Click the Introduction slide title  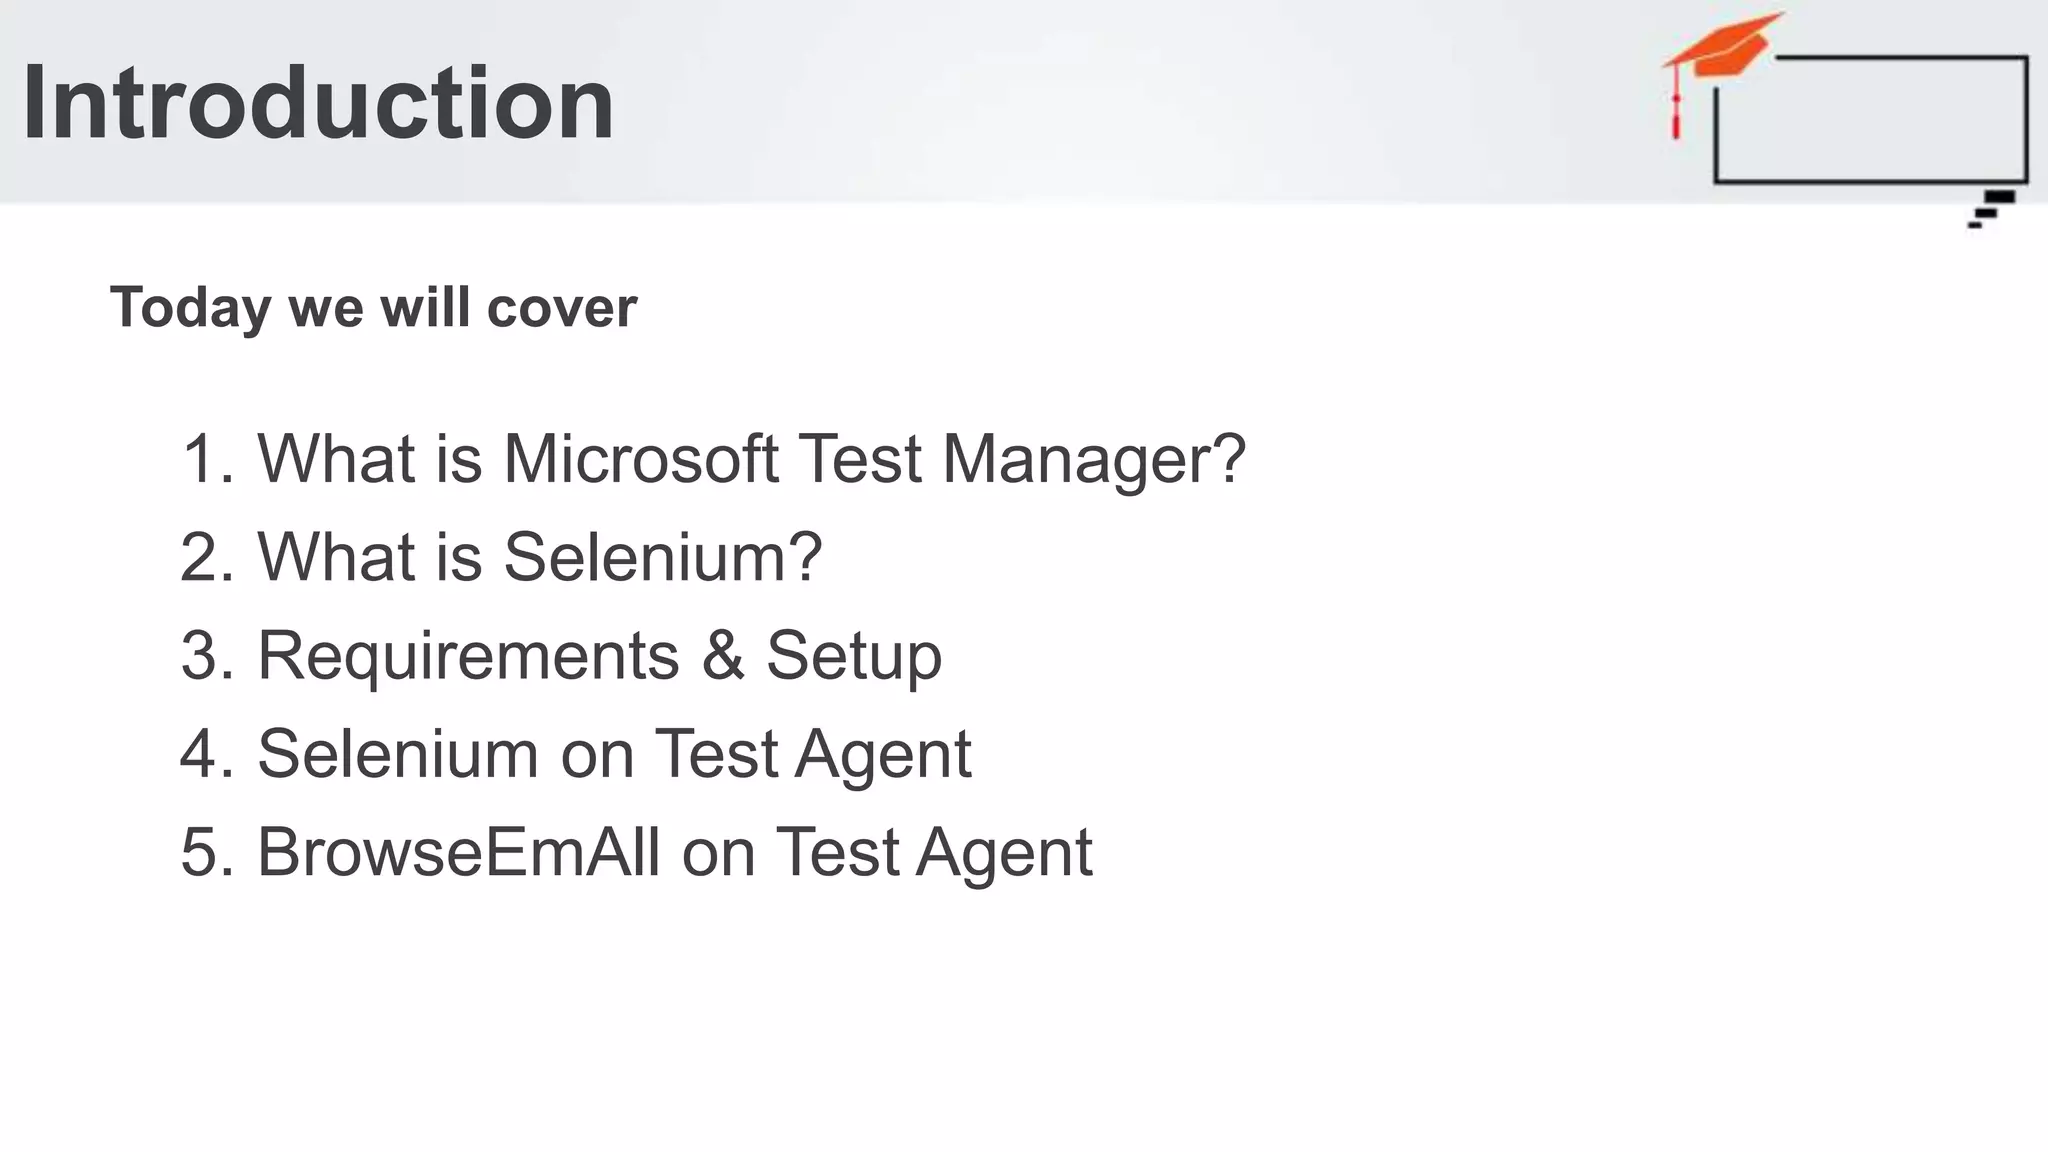click(318, 103)
